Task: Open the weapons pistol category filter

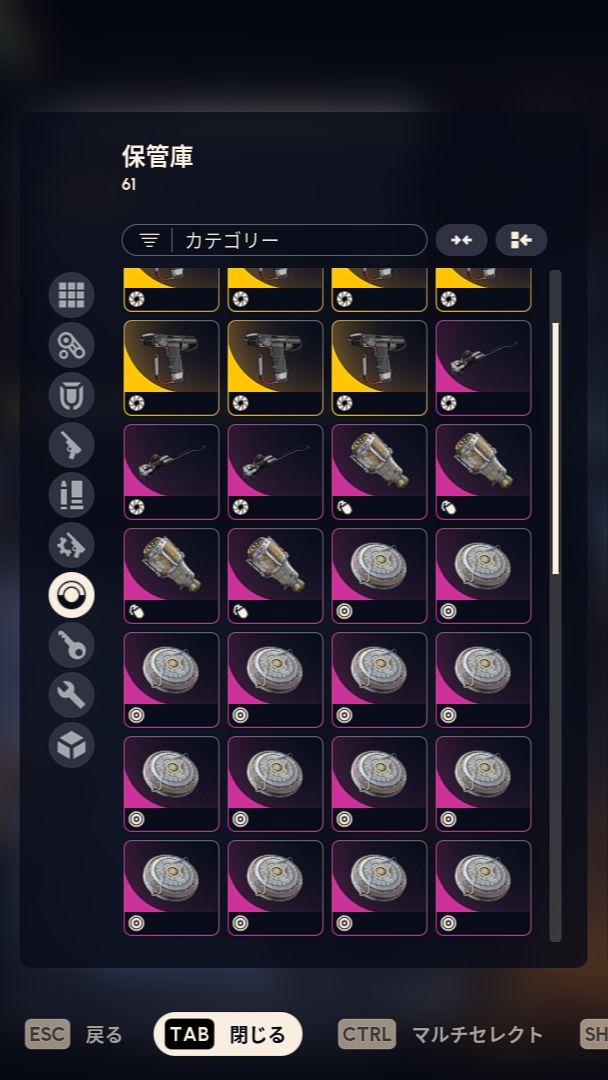Action: pos(72,445)
